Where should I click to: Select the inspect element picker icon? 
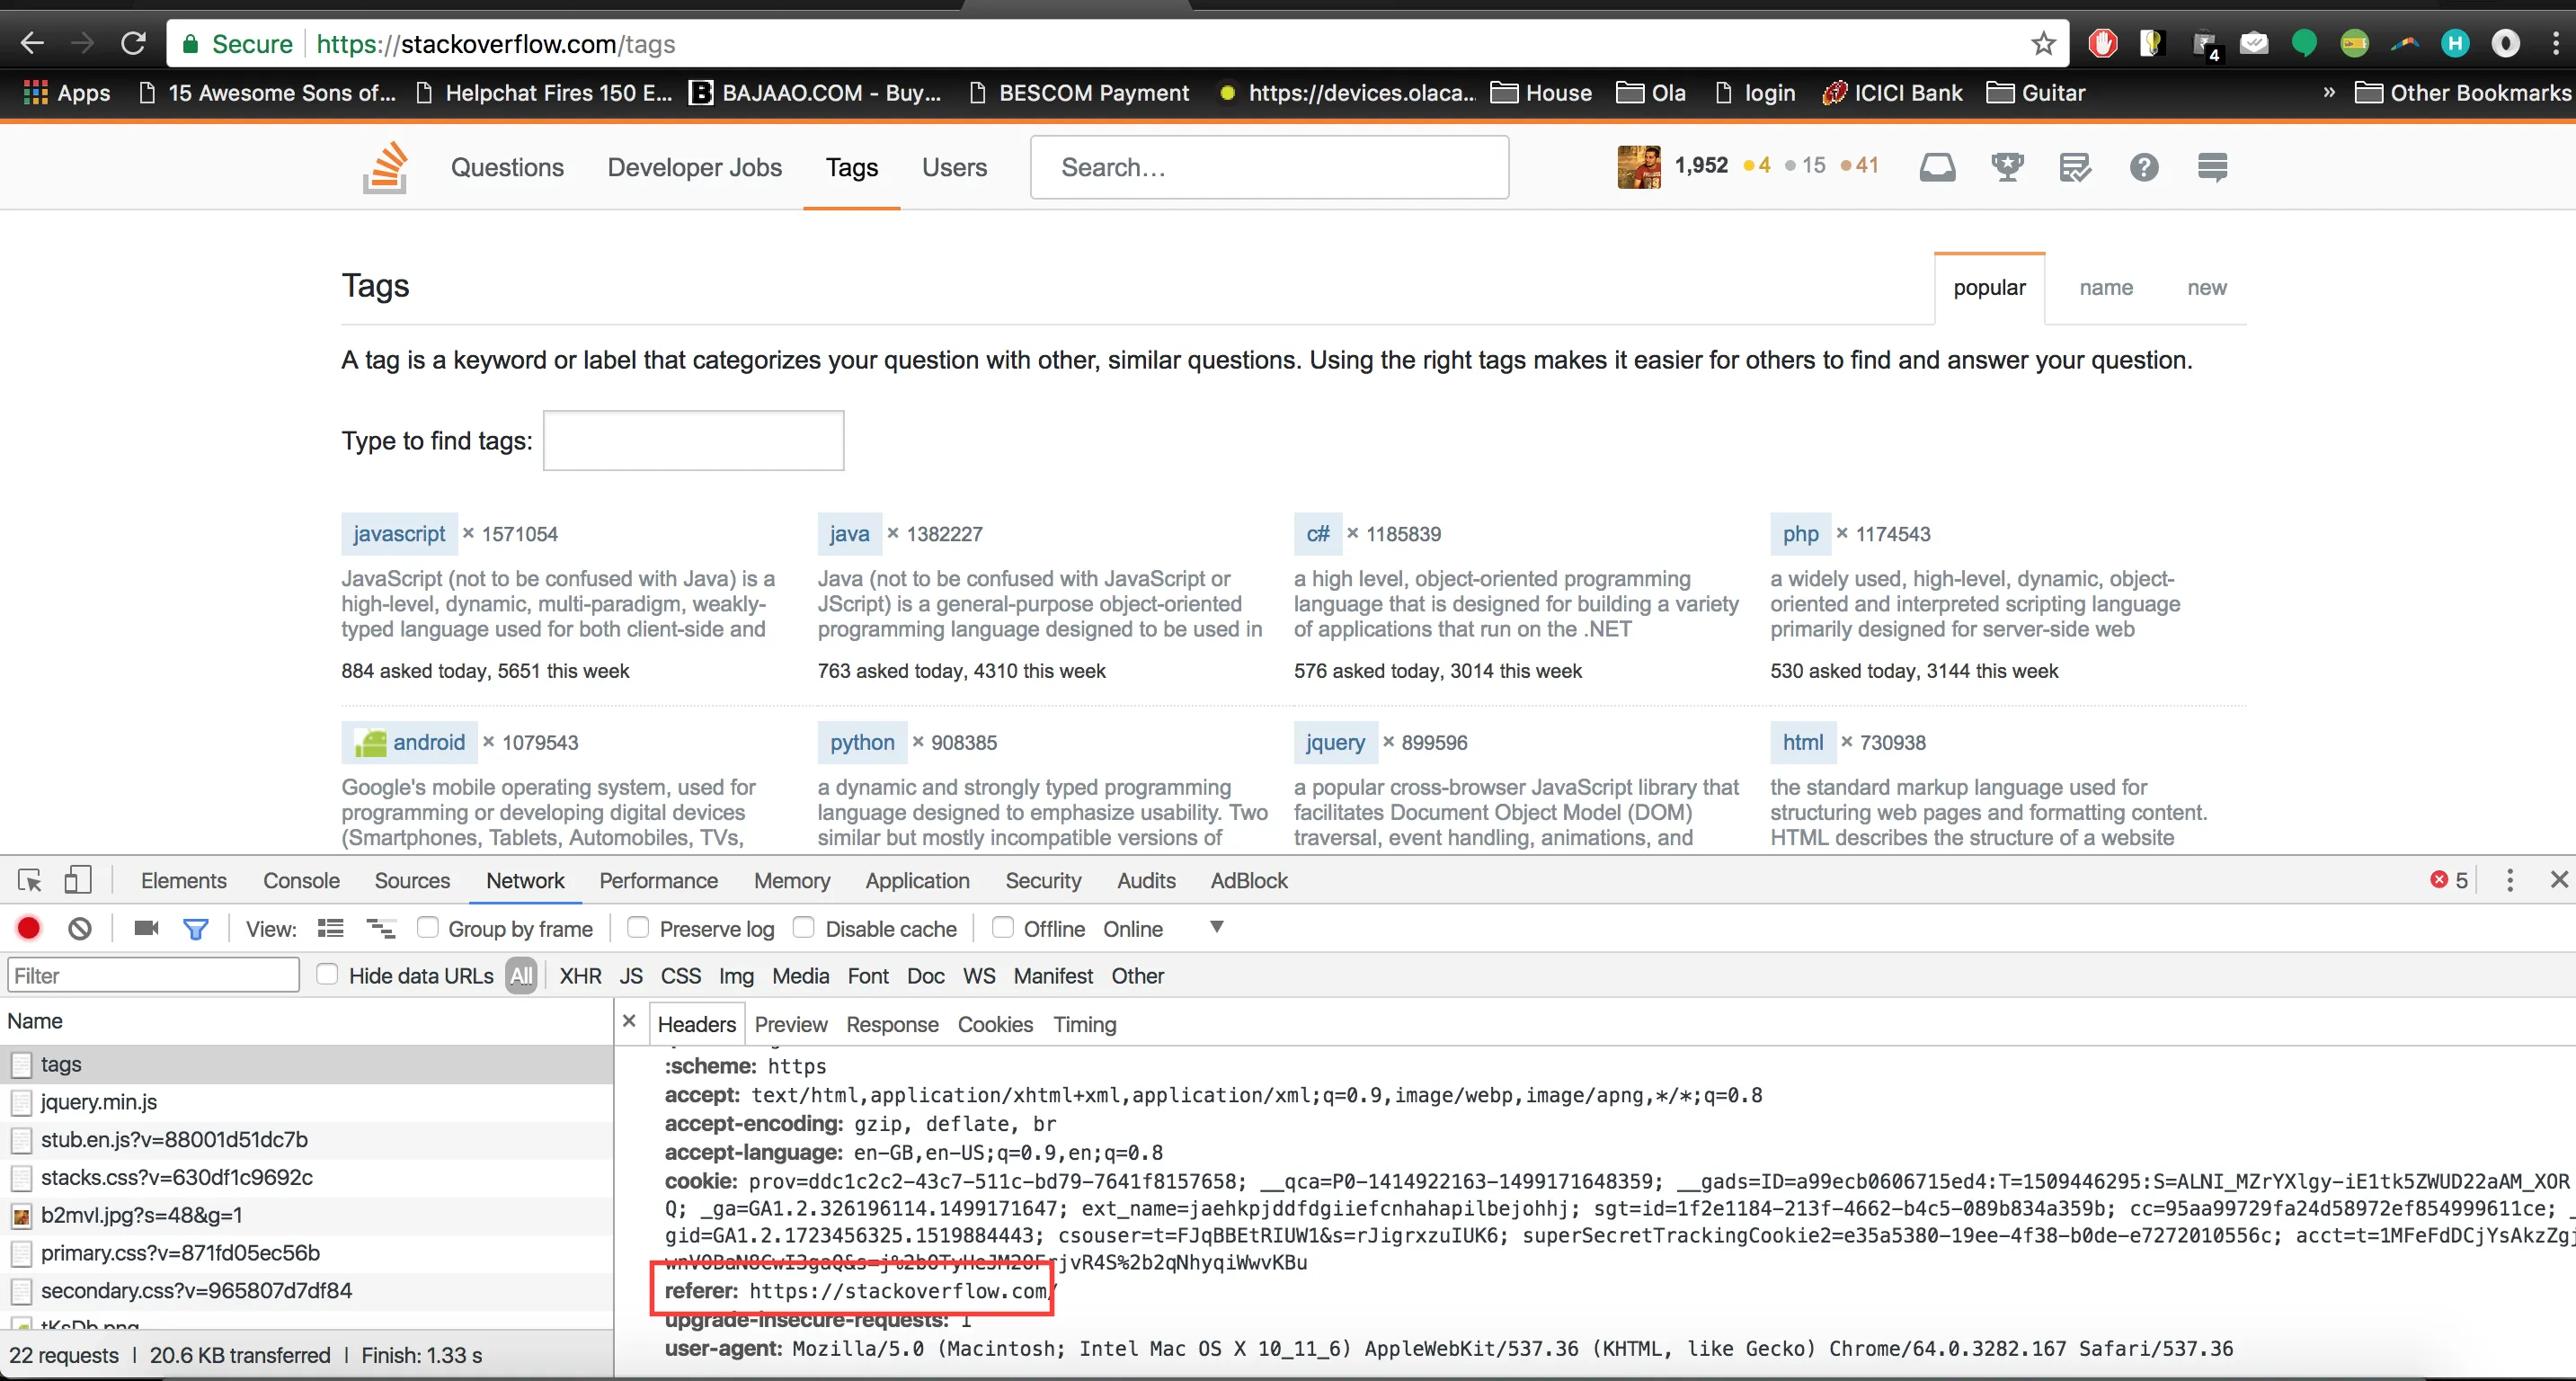[x=29, y=880]
